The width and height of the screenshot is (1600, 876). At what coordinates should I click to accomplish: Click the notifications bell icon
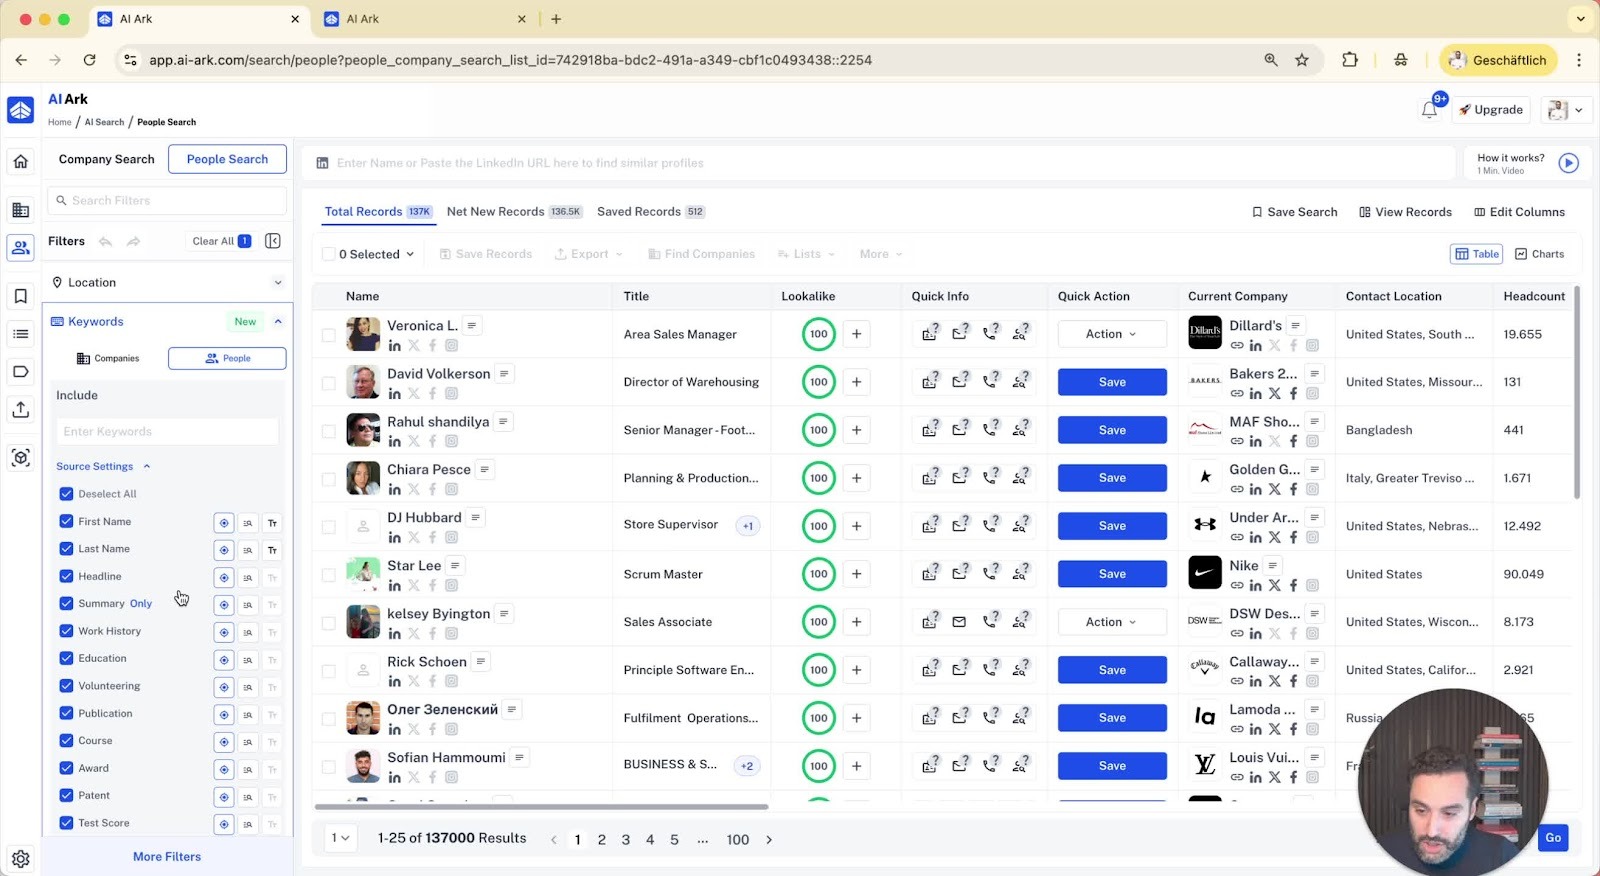(x=1429, y=110)
